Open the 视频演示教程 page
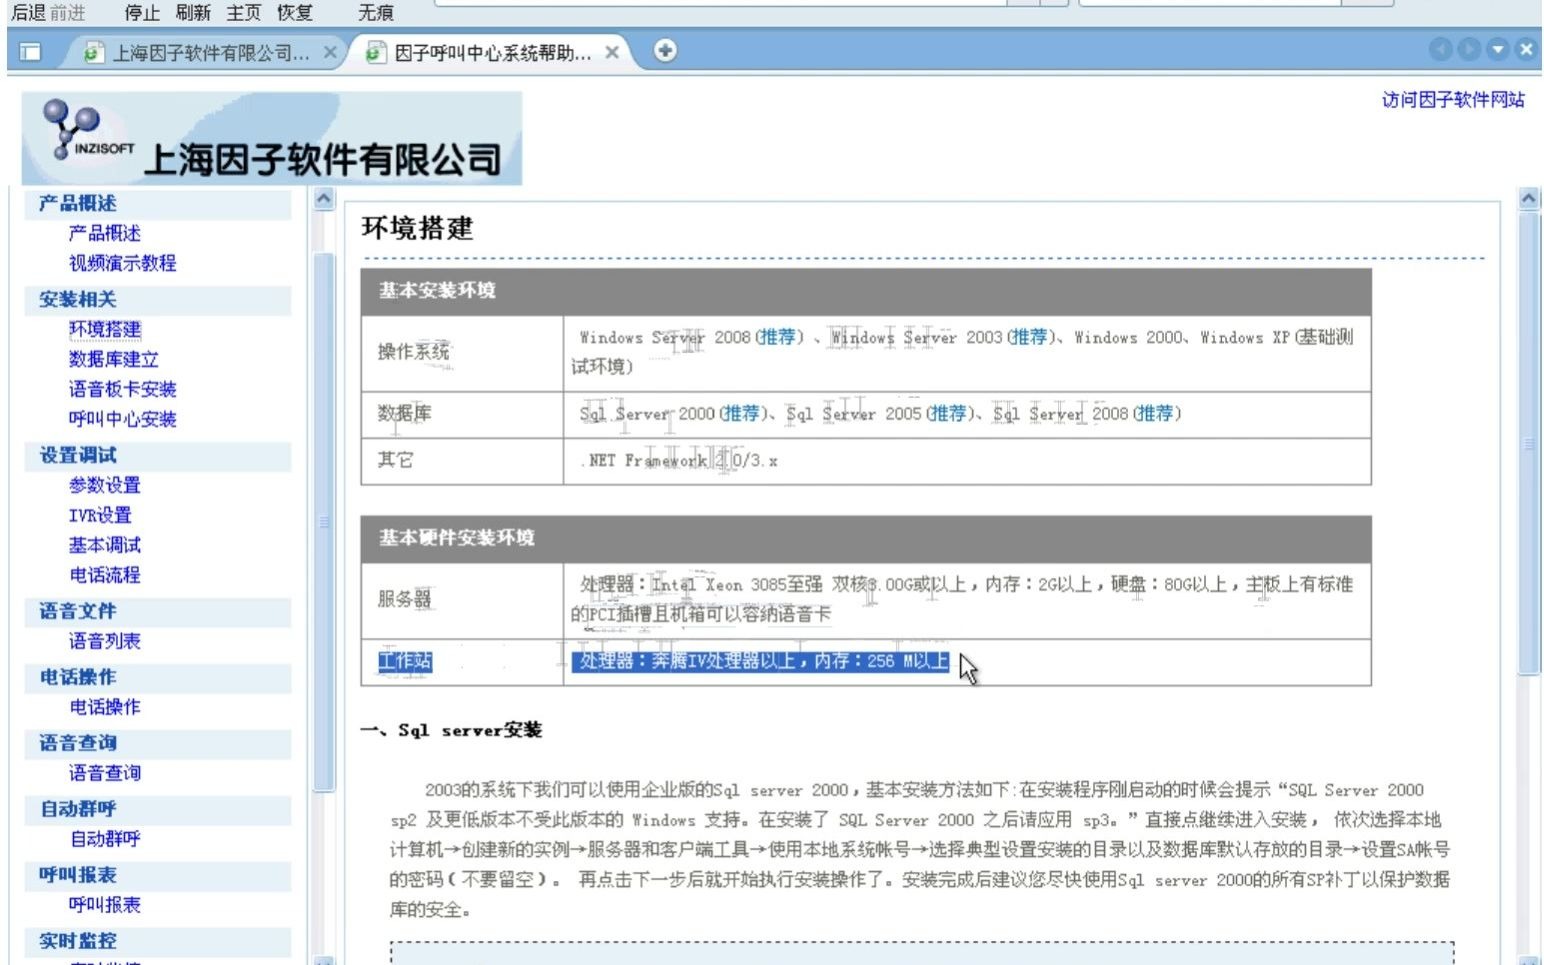The height and width of the screenshot is (965, 1544). click(x=122, y=263)
